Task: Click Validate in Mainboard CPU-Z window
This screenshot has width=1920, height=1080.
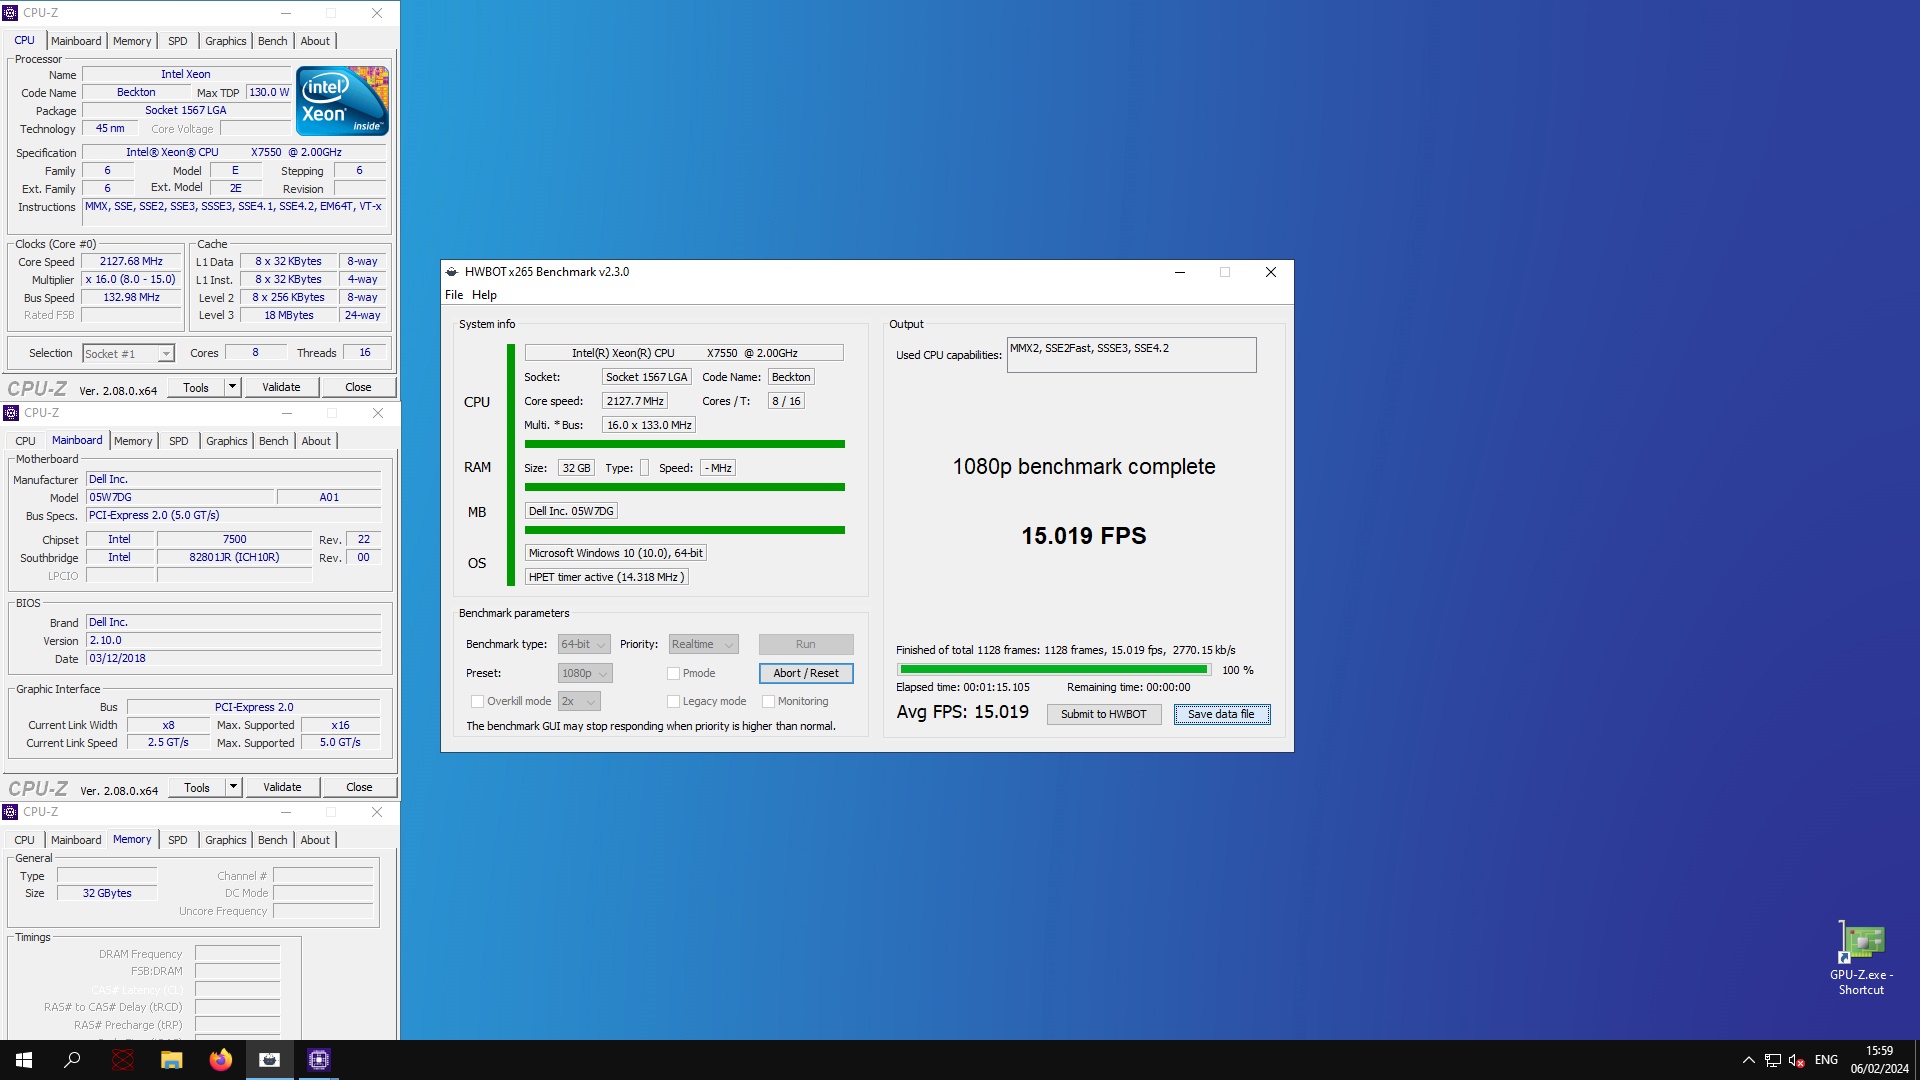Action: (x=282, y=787)
